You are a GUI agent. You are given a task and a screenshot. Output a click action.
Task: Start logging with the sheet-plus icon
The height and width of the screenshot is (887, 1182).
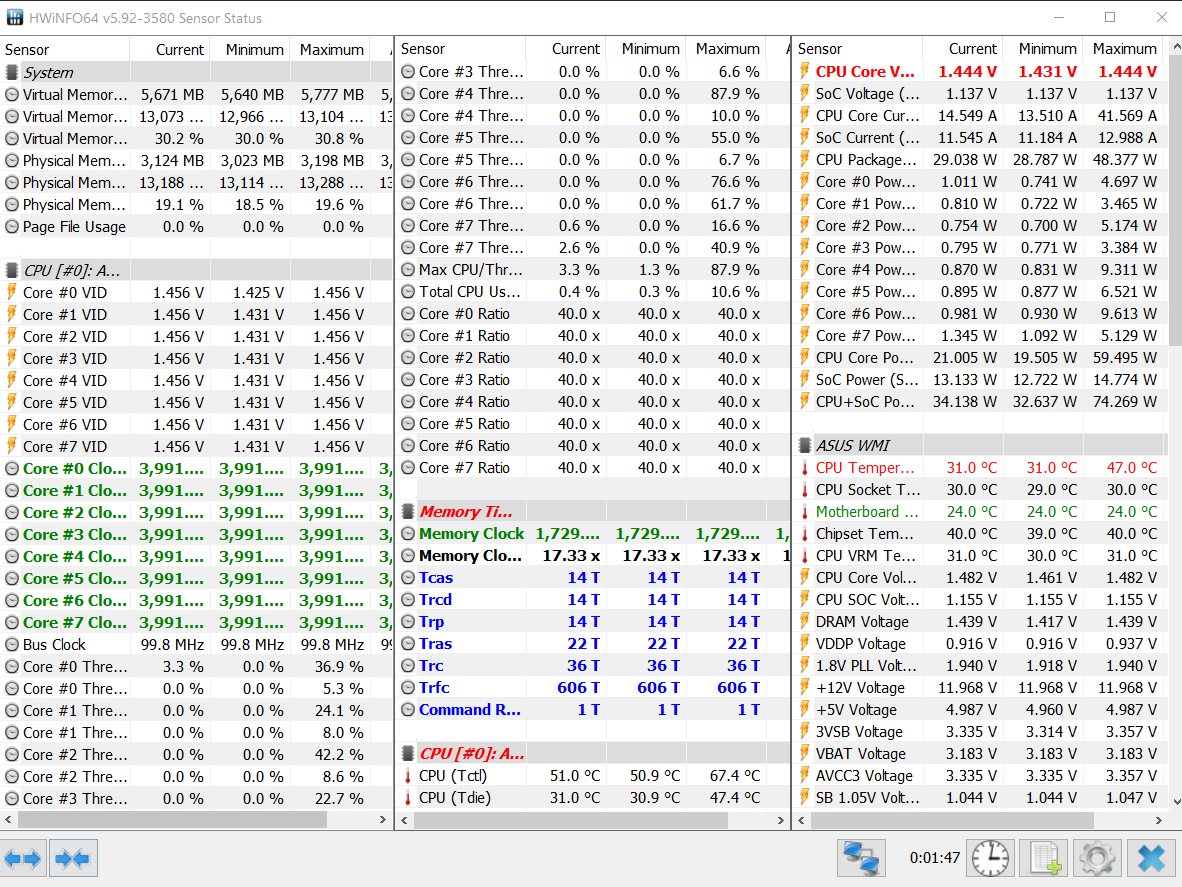pyautogui.click(x=1045, y=858)
